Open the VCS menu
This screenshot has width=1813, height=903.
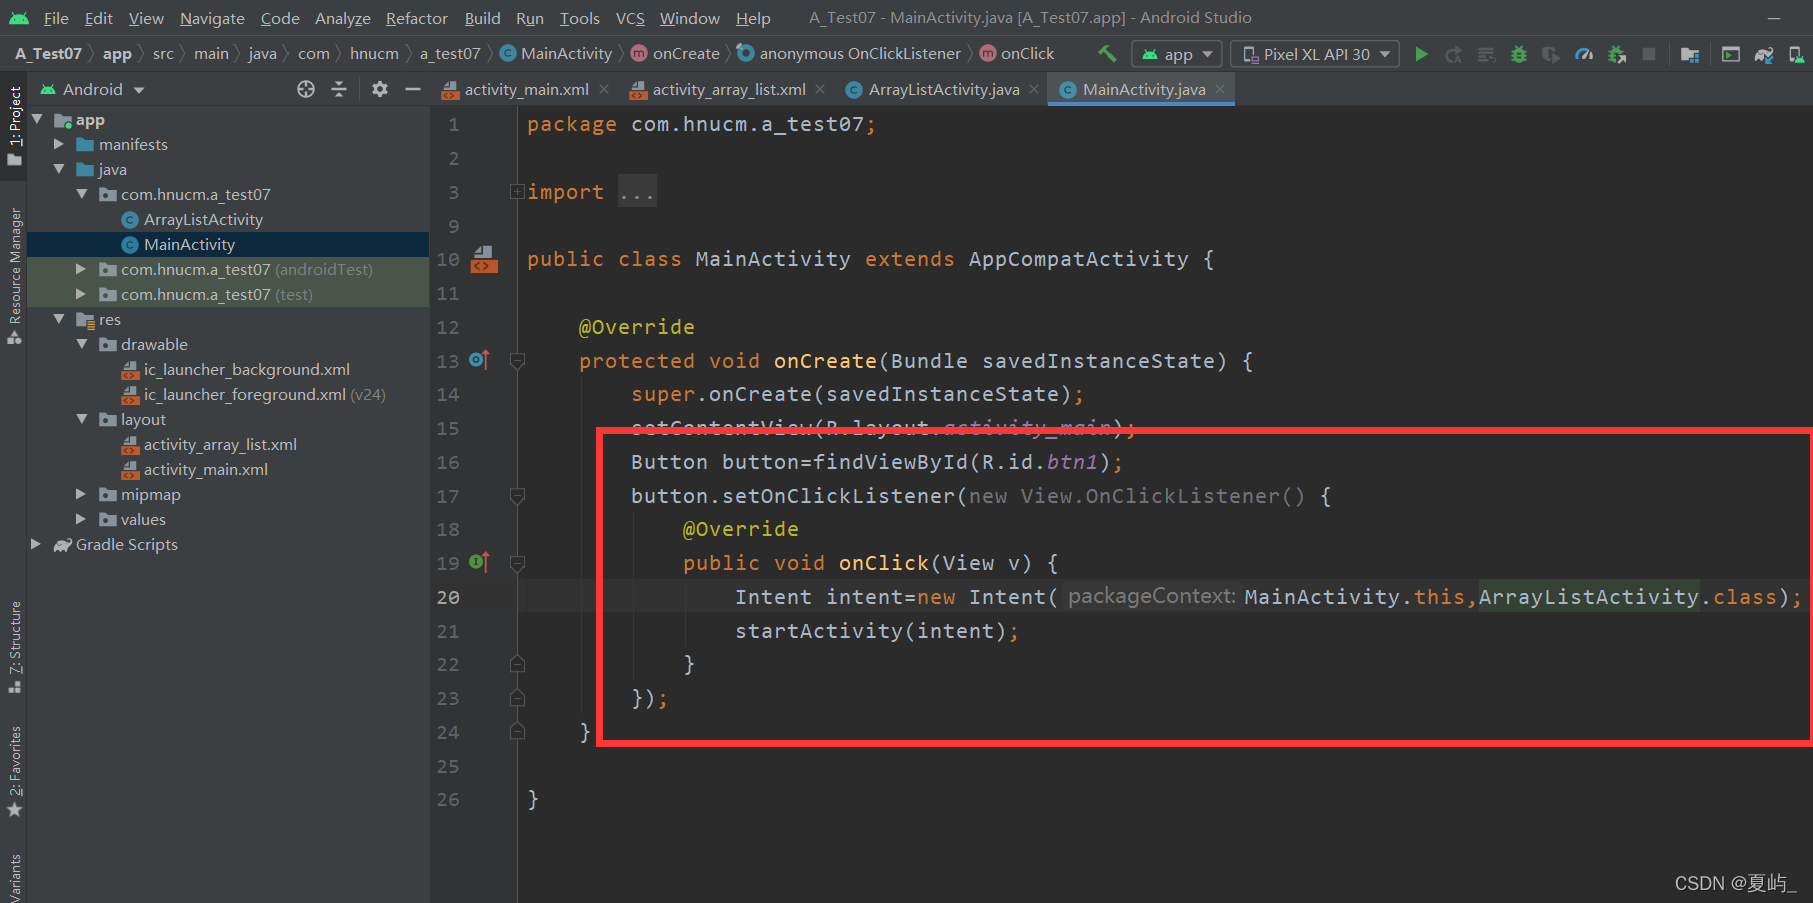(630, 18)
